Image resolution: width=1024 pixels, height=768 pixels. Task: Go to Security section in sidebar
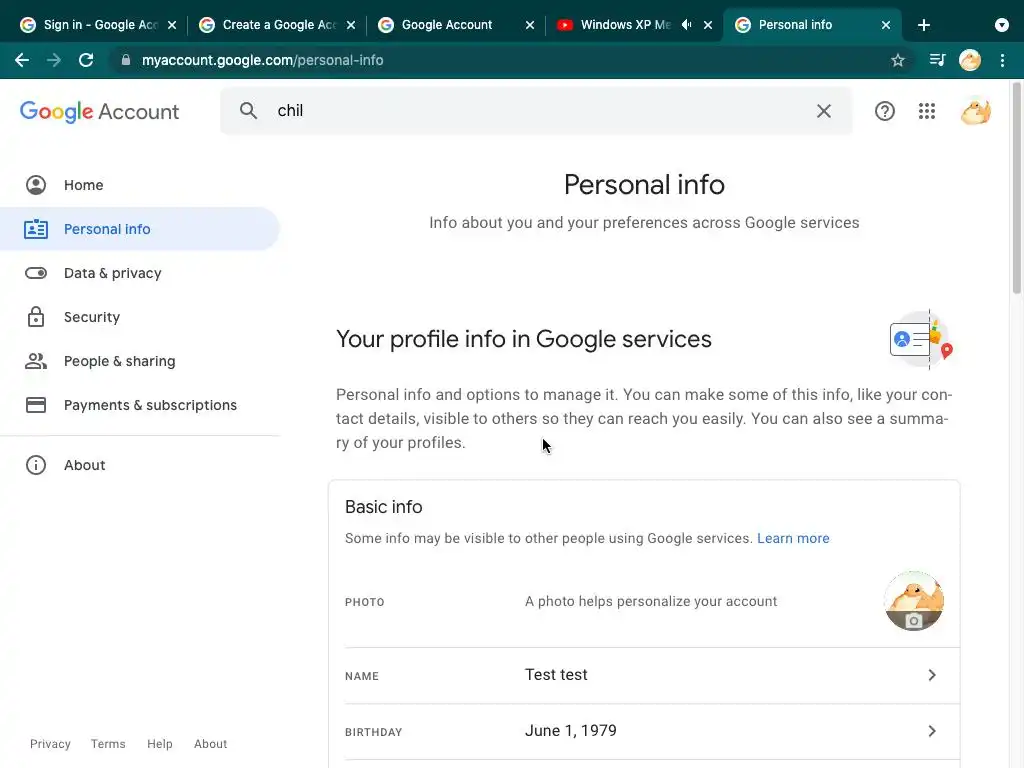(x=92, y=317)
